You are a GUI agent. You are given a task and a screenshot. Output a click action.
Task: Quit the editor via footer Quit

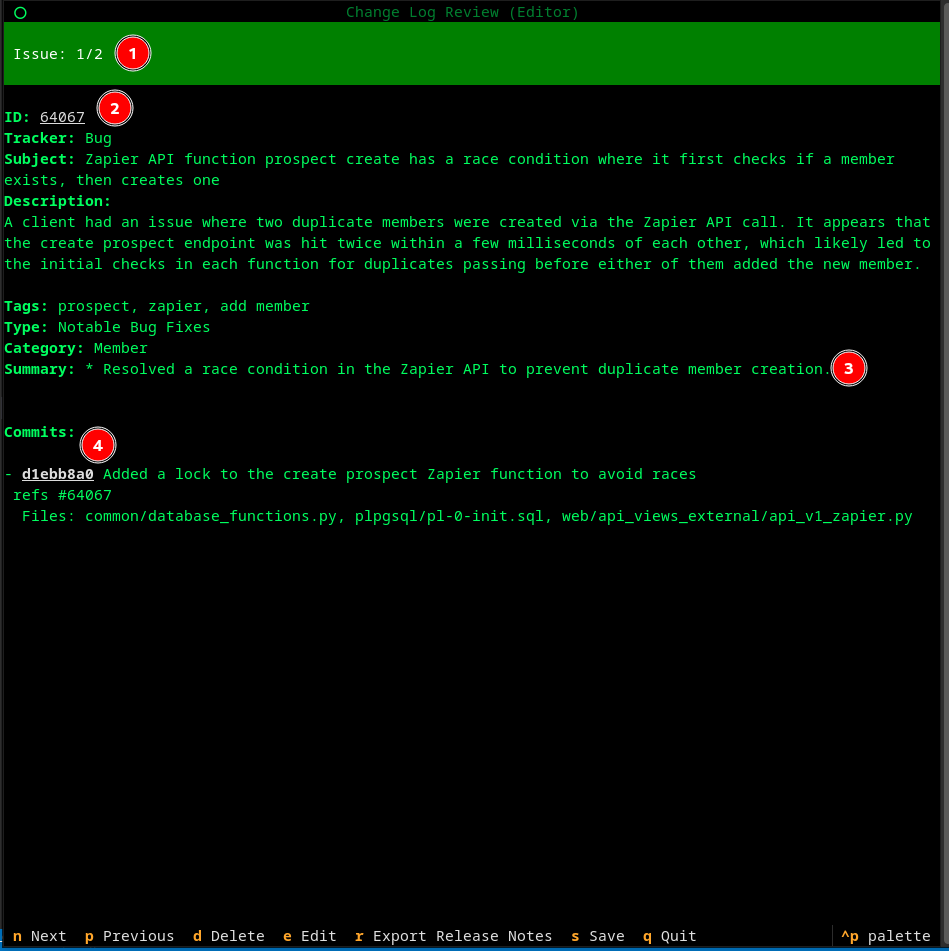(669, 936)
